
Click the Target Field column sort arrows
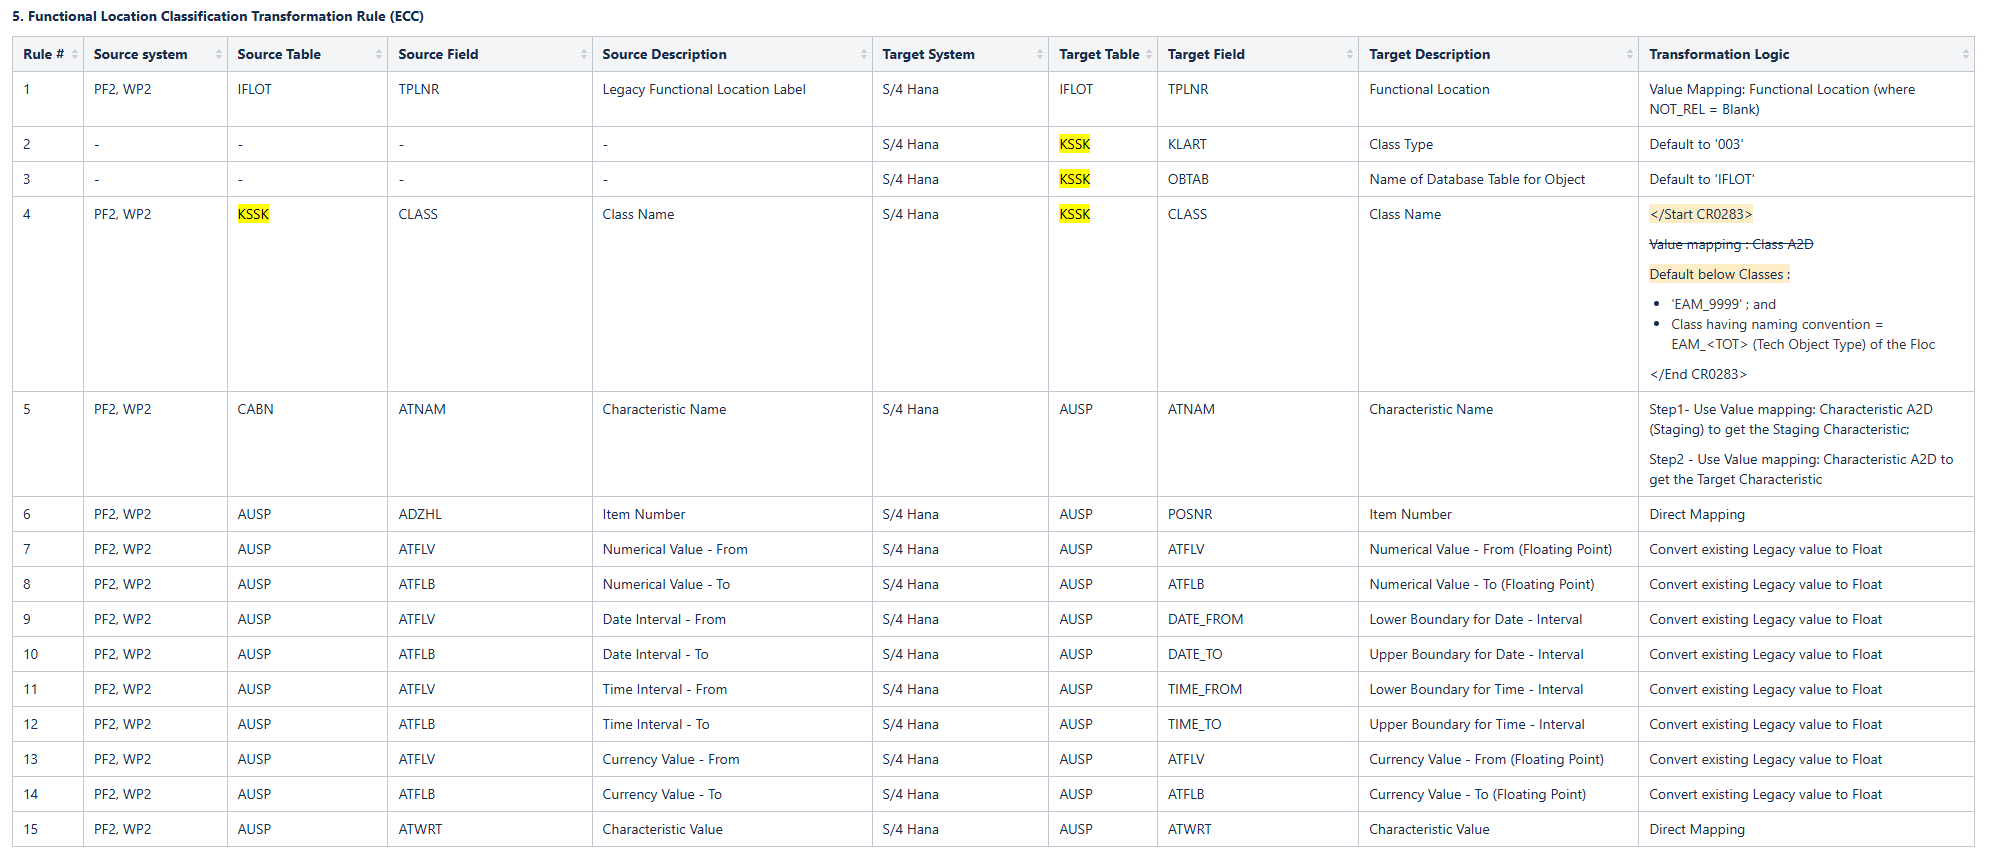tap(1350, 54)
